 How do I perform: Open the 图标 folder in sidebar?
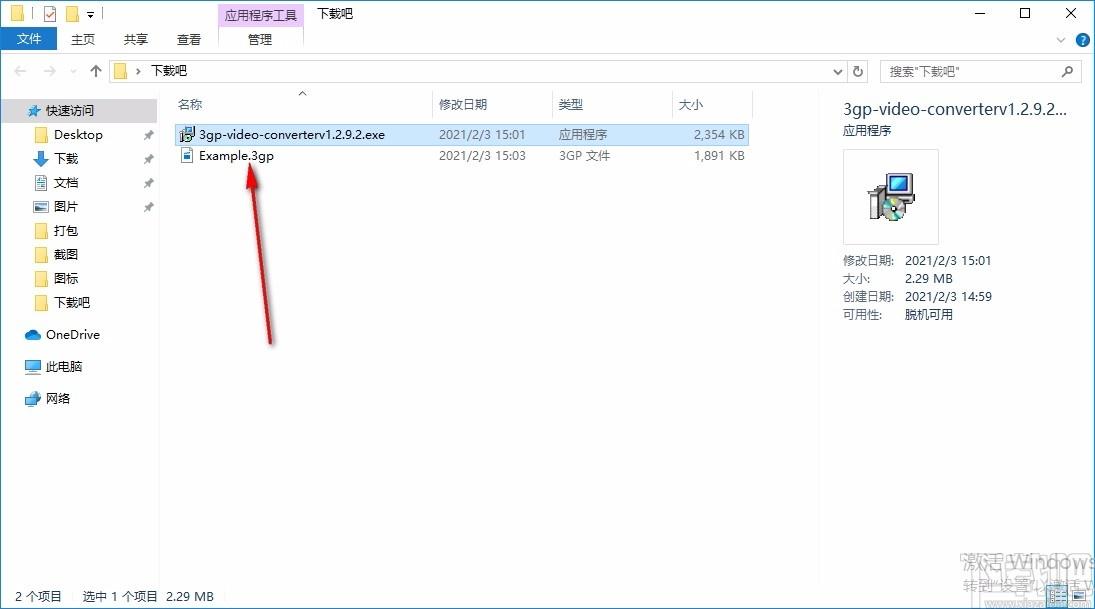(x=66, y=278)
